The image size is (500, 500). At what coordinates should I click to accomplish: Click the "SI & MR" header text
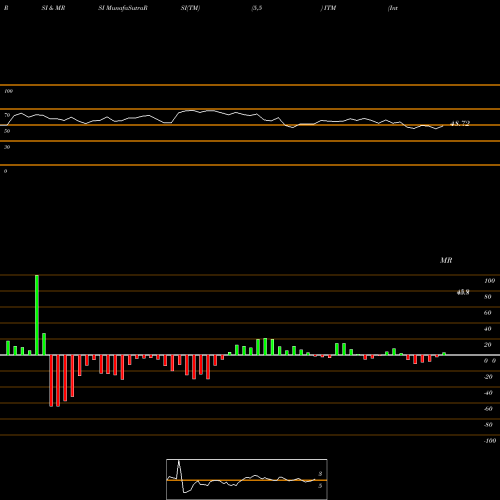[53, 8]
